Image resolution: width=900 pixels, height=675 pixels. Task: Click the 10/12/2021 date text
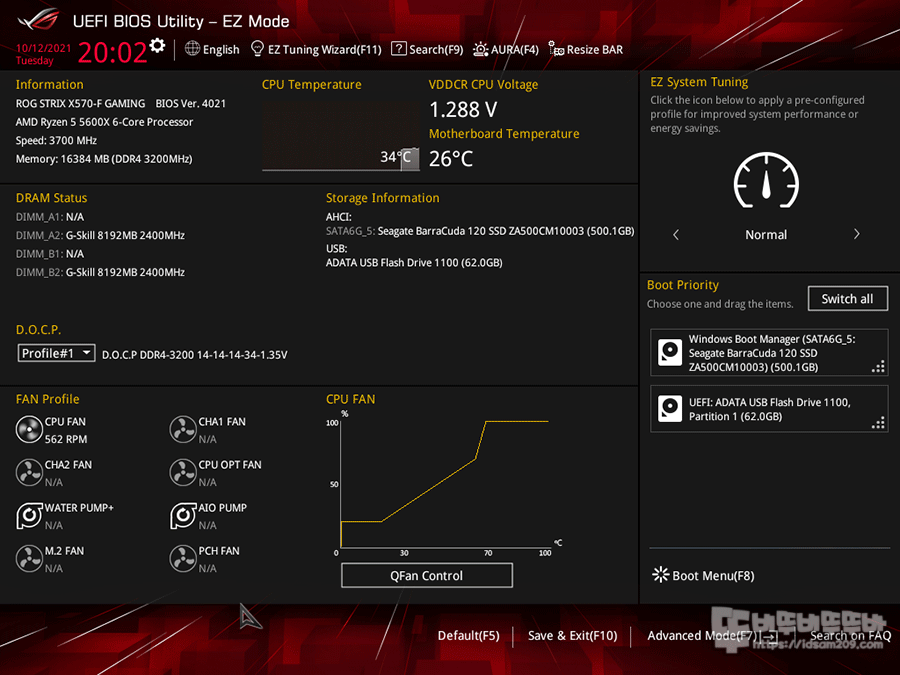(44, 48)
